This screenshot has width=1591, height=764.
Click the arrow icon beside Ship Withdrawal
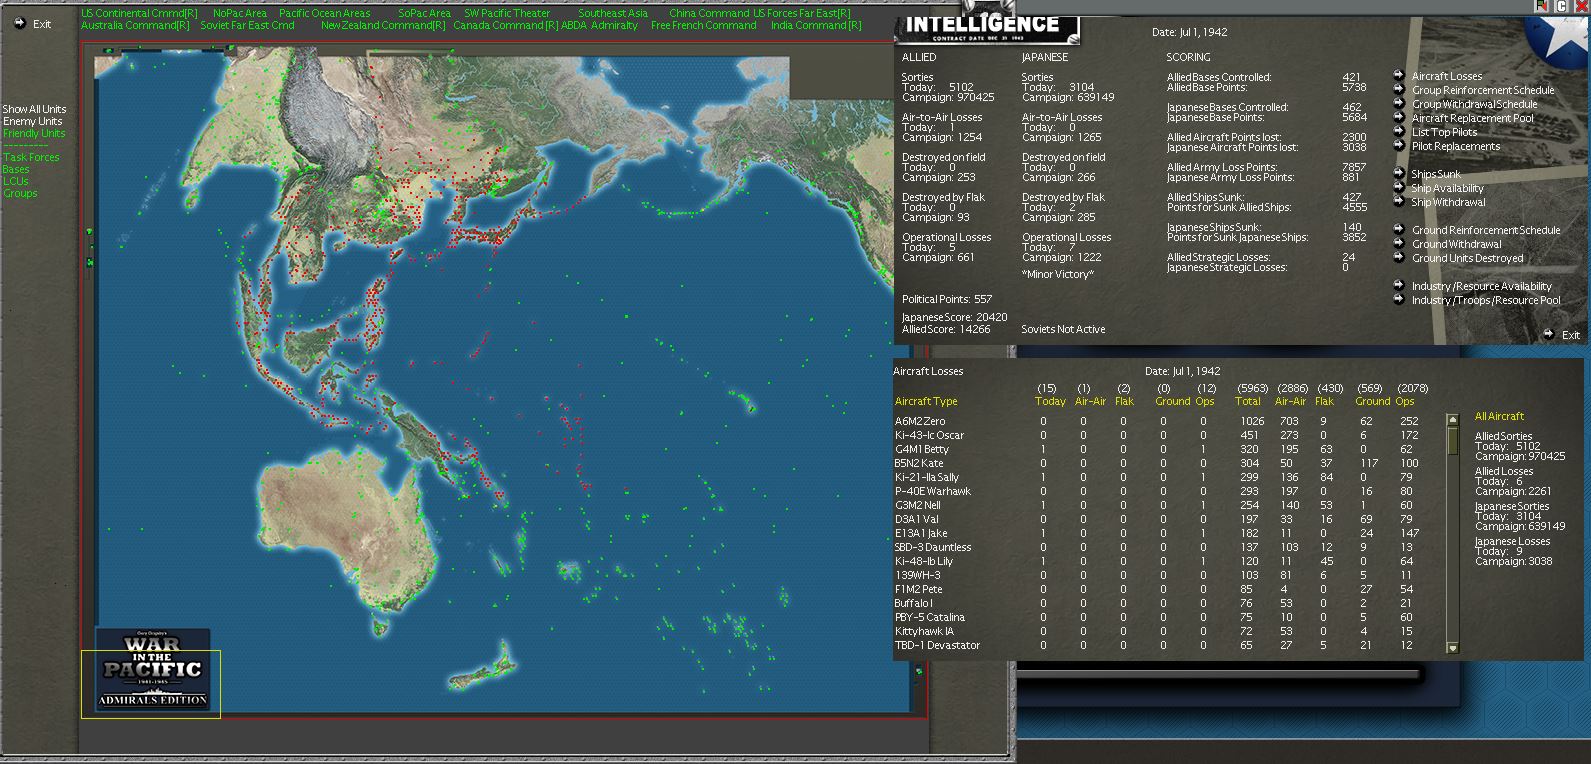click(x=1398, y=201)
